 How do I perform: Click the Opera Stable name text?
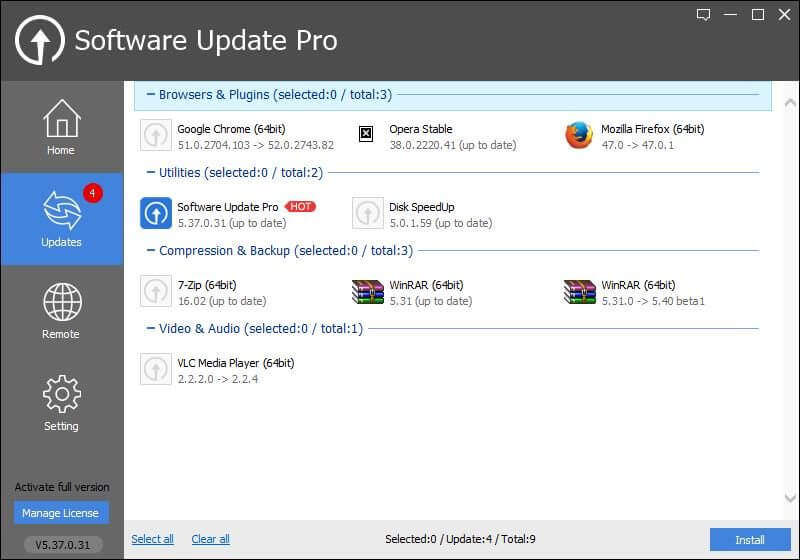(x=420, y=129)
